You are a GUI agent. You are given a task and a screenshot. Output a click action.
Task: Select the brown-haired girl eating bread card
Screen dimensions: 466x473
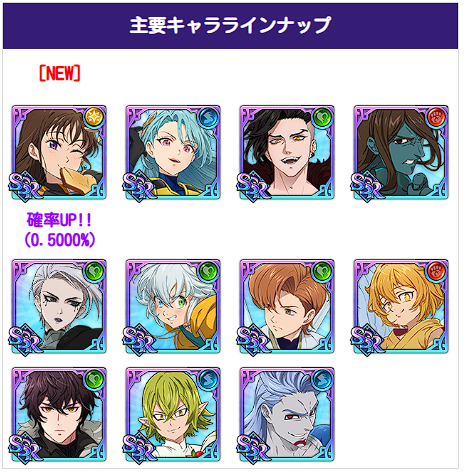coord(59,153)
